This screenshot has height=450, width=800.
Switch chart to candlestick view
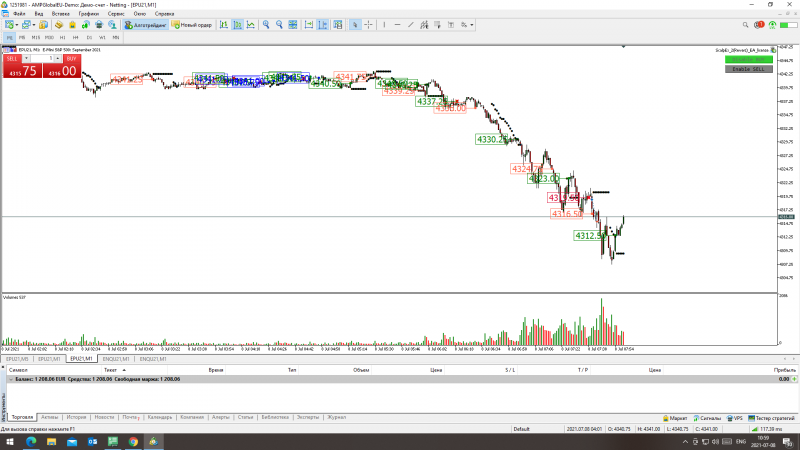(x=237, y=24)
